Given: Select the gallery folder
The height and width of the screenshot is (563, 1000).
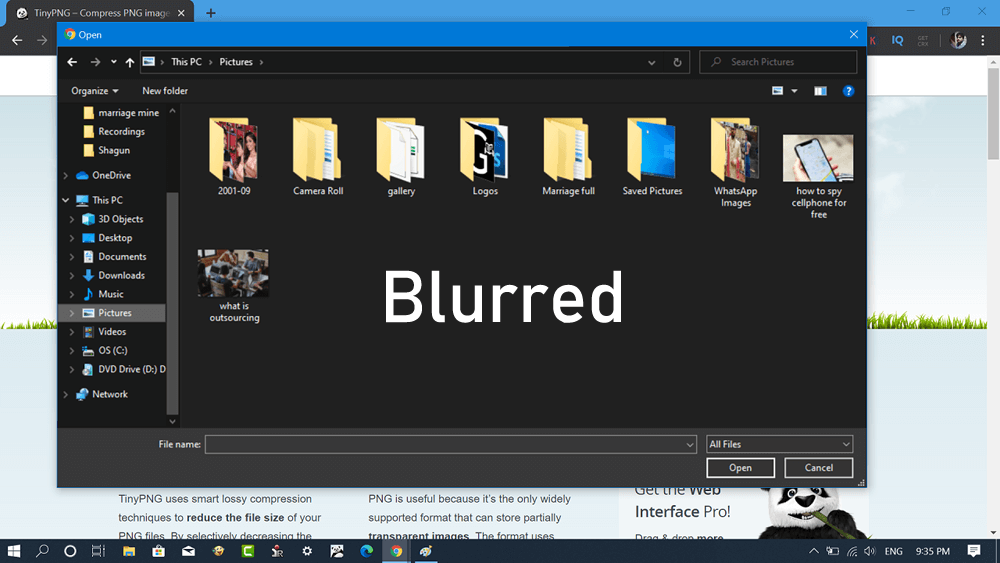Looking at the screenshot, I should tap(401, 157).
